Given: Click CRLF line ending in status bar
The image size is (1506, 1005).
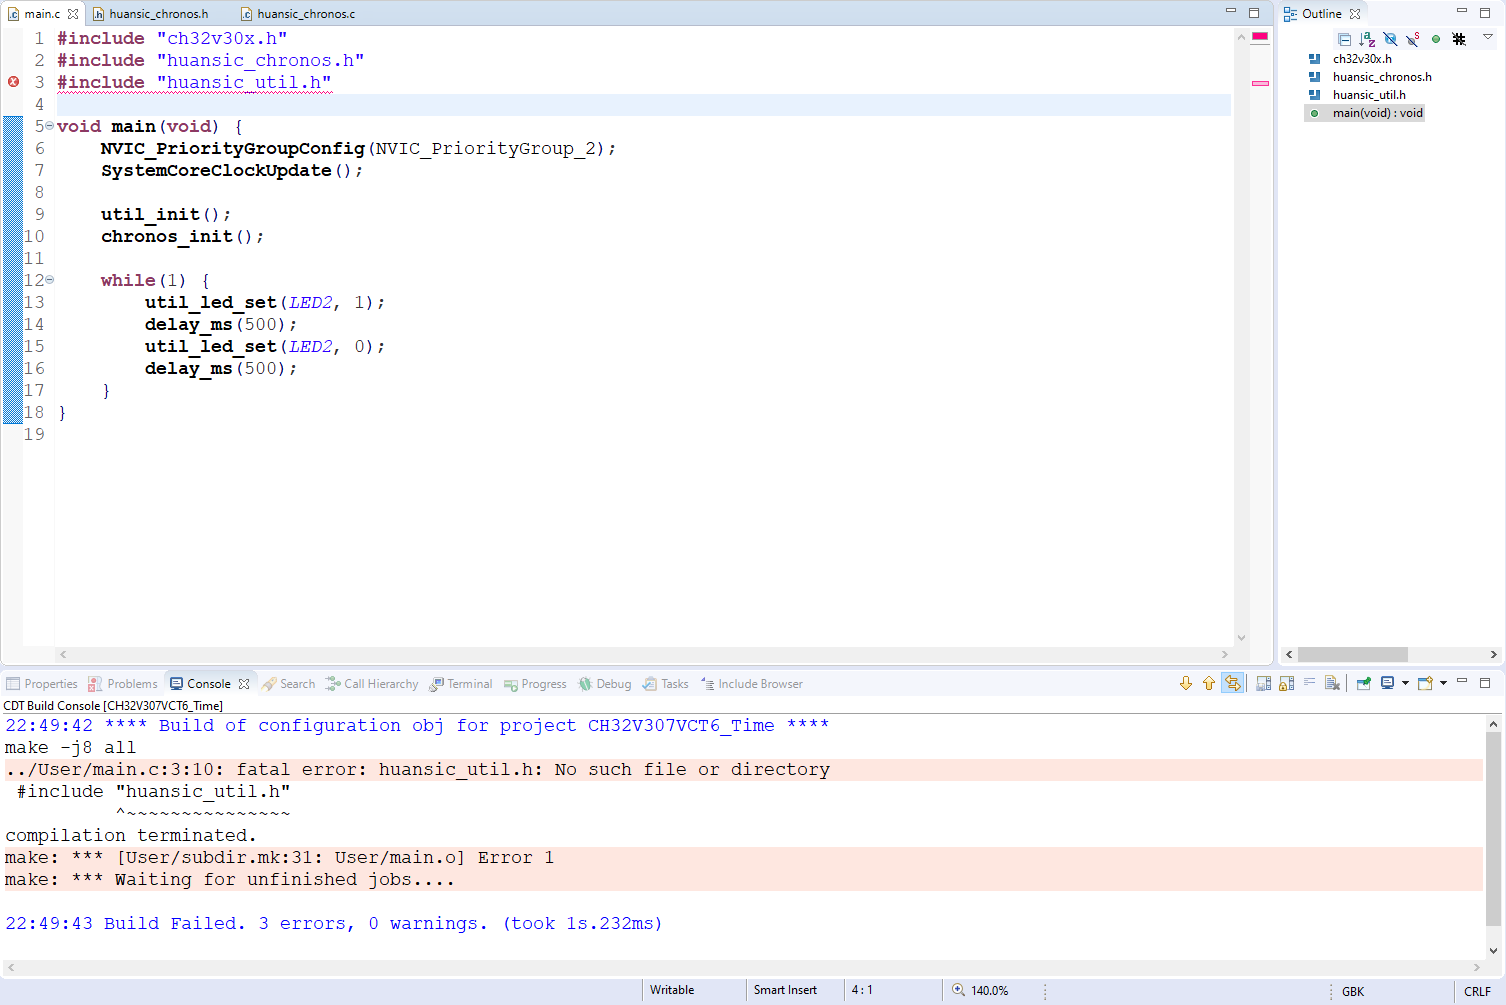Looking at the screenshot, I should (x=1477, y=991).
